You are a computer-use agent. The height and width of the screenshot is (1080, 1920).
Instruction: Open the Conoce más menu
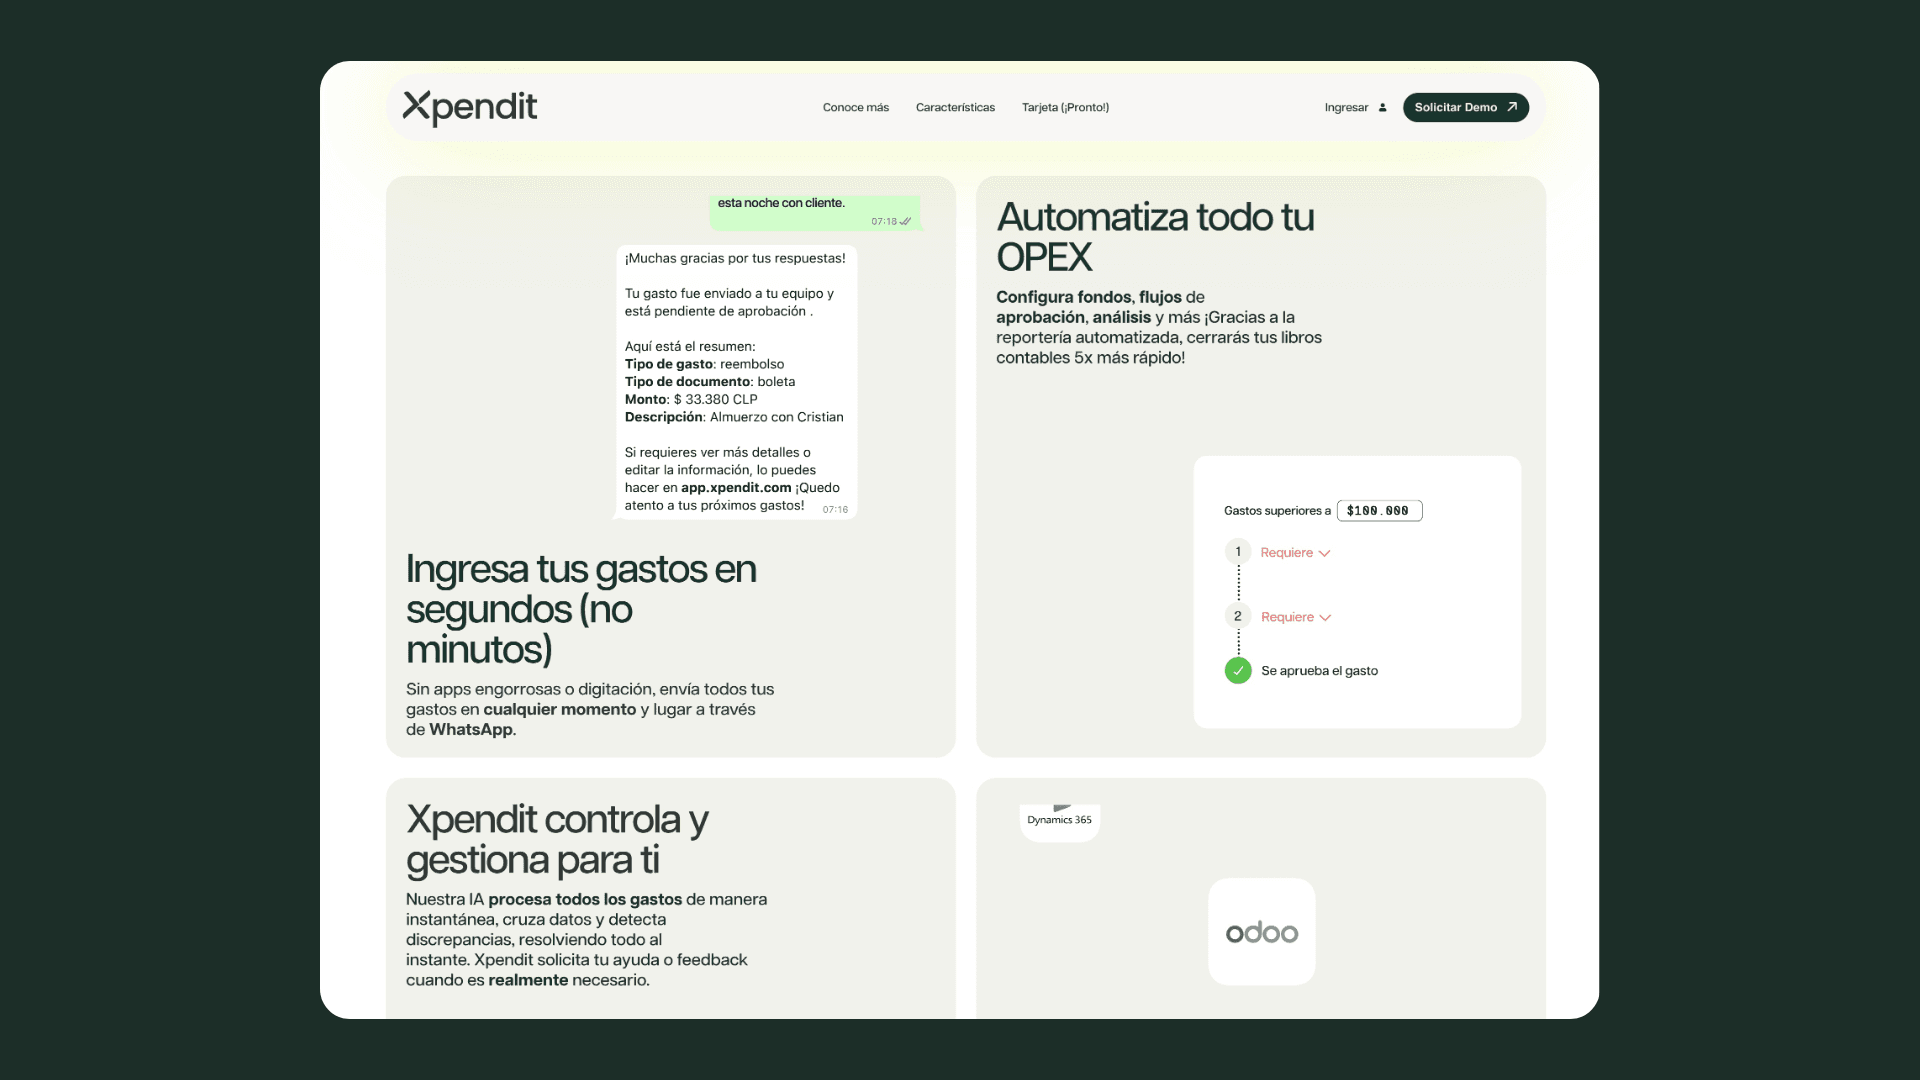855,108
